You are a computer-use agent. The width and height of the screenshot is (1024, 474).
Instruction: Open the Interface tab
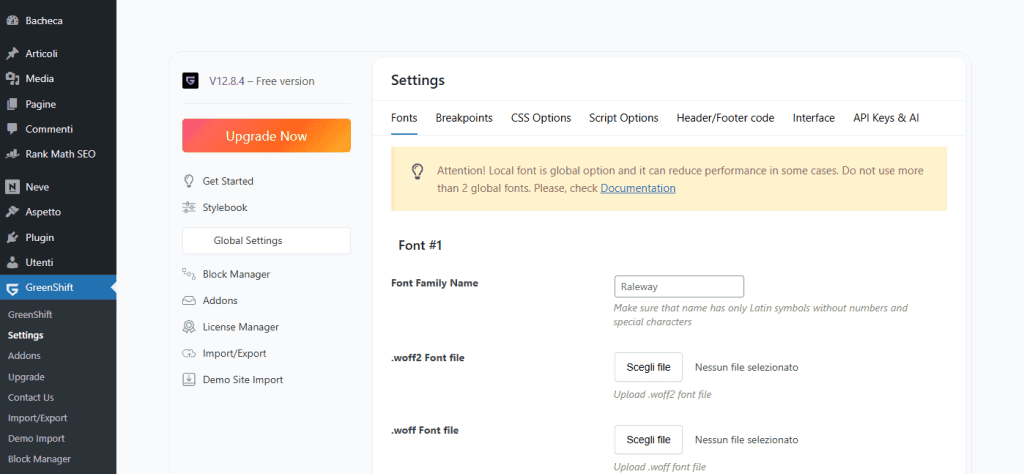[x=814, y=118]
